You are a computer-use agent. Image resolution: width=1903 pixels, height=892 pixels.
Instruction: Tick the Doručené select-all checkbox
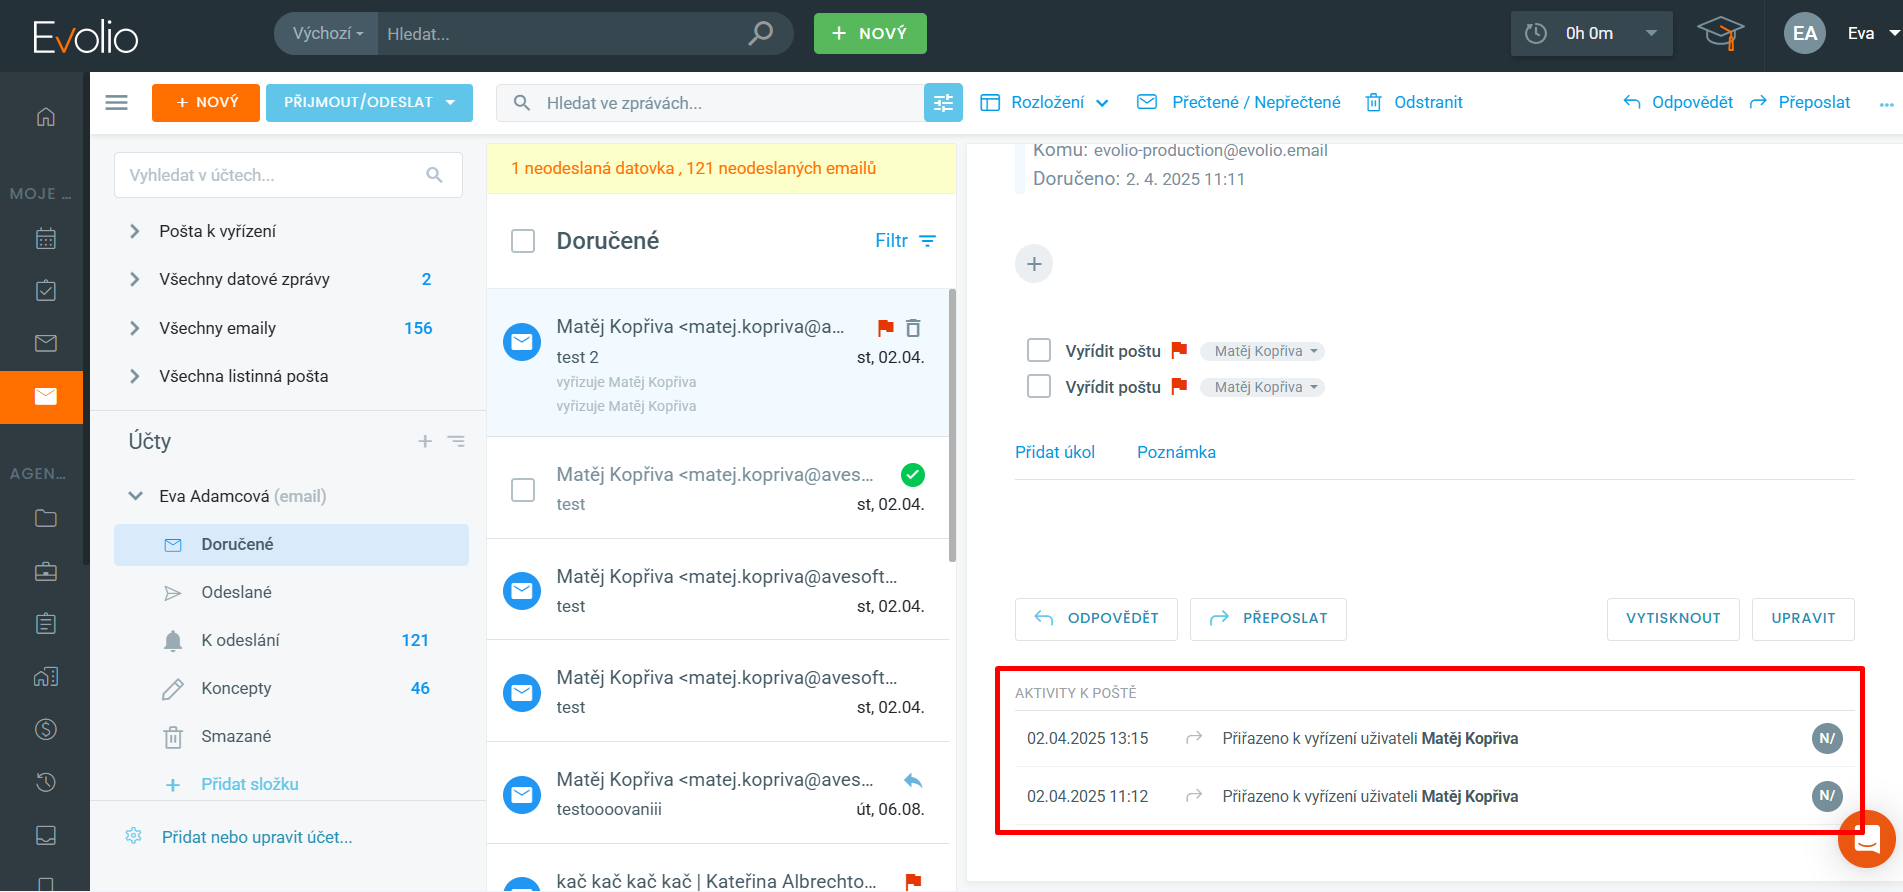523,241
